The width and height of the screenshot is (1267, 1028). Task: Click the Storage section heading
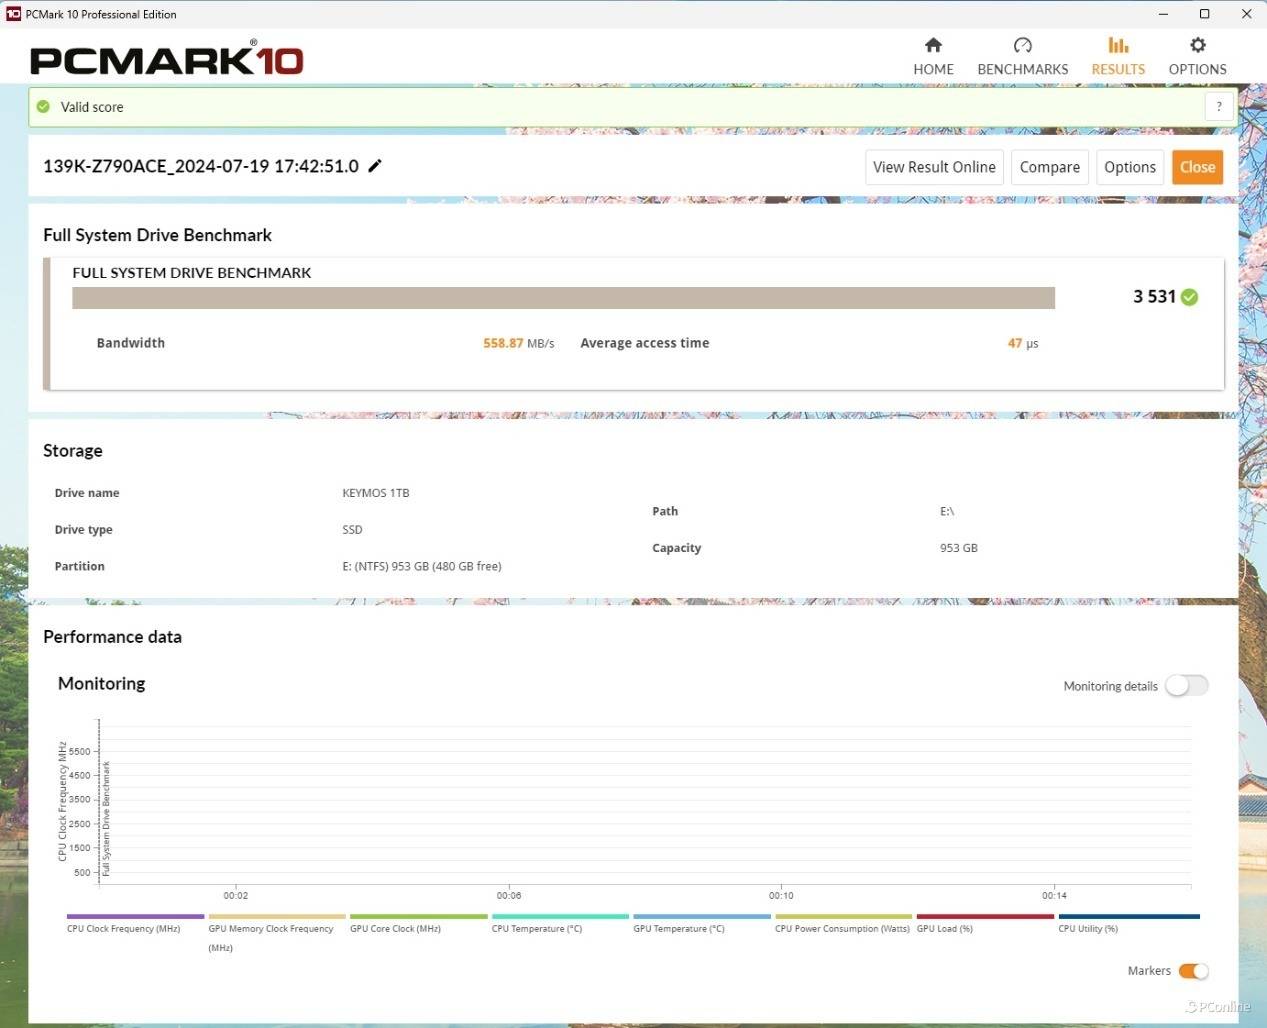click(73, 451)
